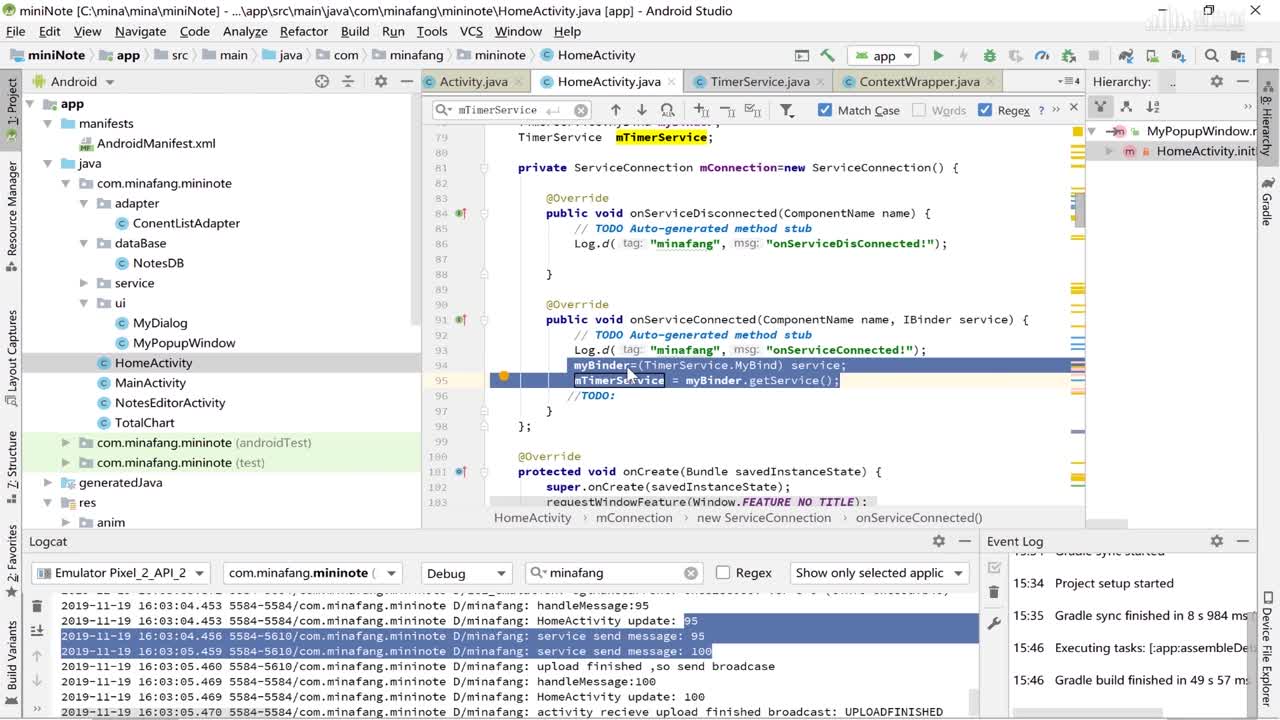Click the Search Everywhere magnifier icon
This screenshot has width=1280, height=720.
[1212, 56]
